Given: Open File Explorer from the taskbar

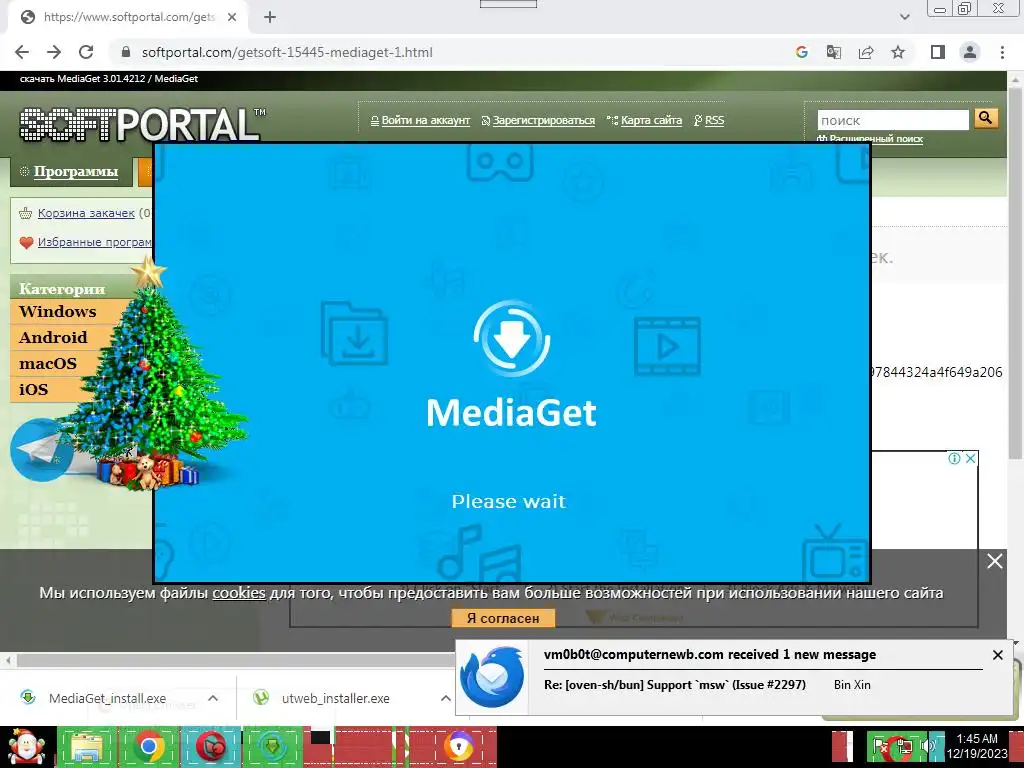Looking at the screenshot, I should click(87, 746).
